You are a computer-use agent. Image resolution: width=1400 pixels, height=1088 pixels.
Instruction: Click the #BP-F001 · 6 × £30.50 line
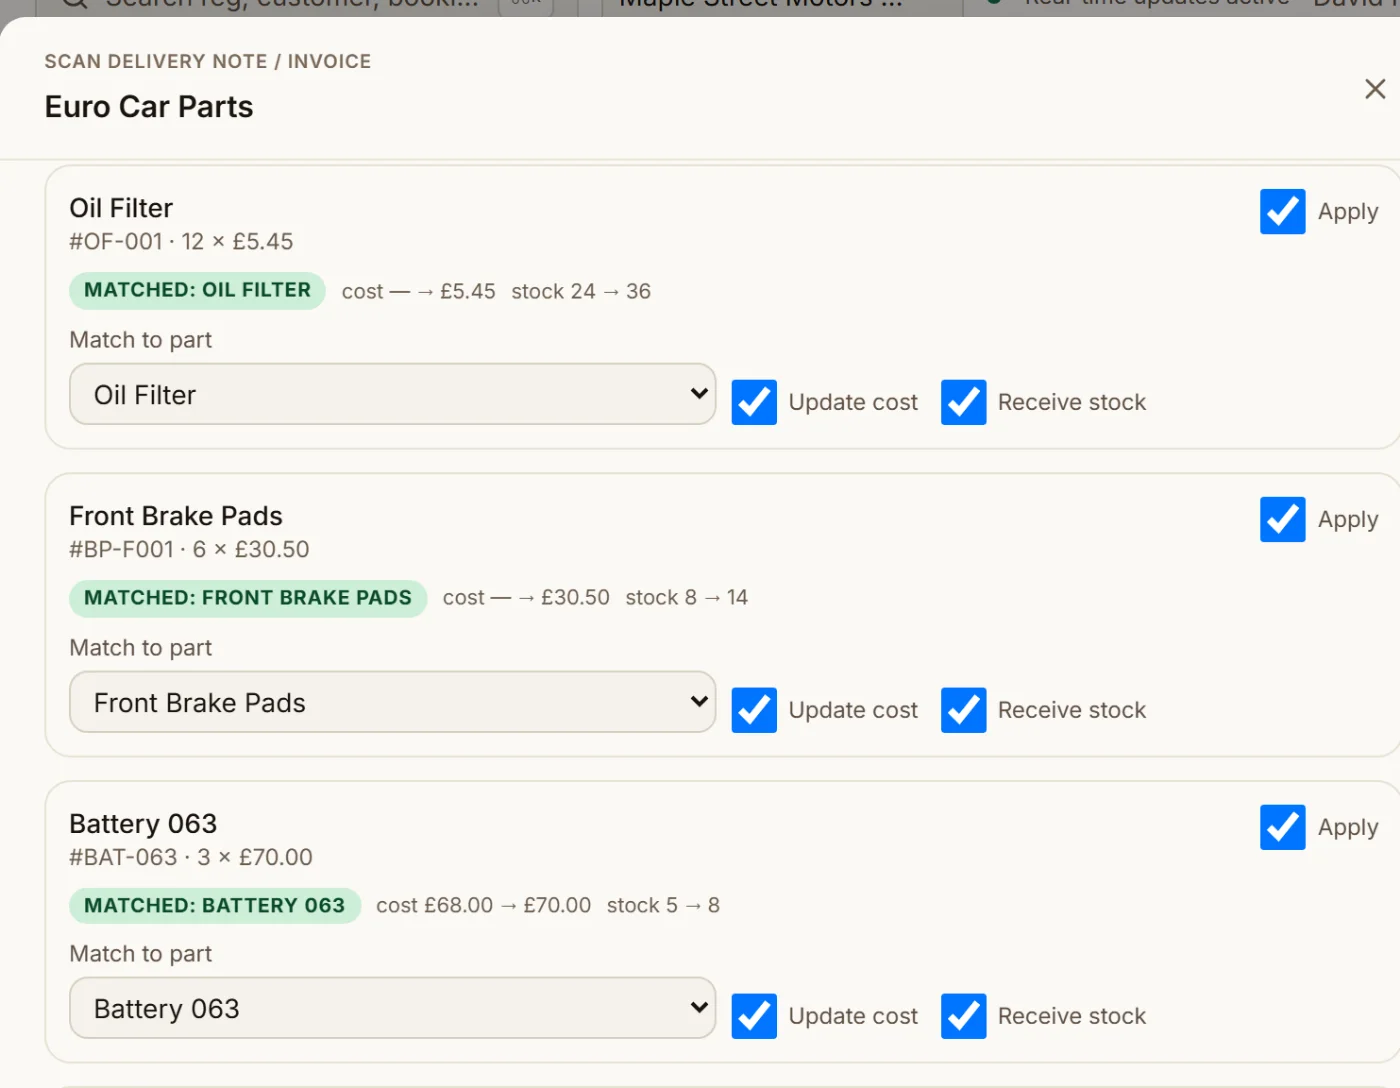tap(189, 550)
